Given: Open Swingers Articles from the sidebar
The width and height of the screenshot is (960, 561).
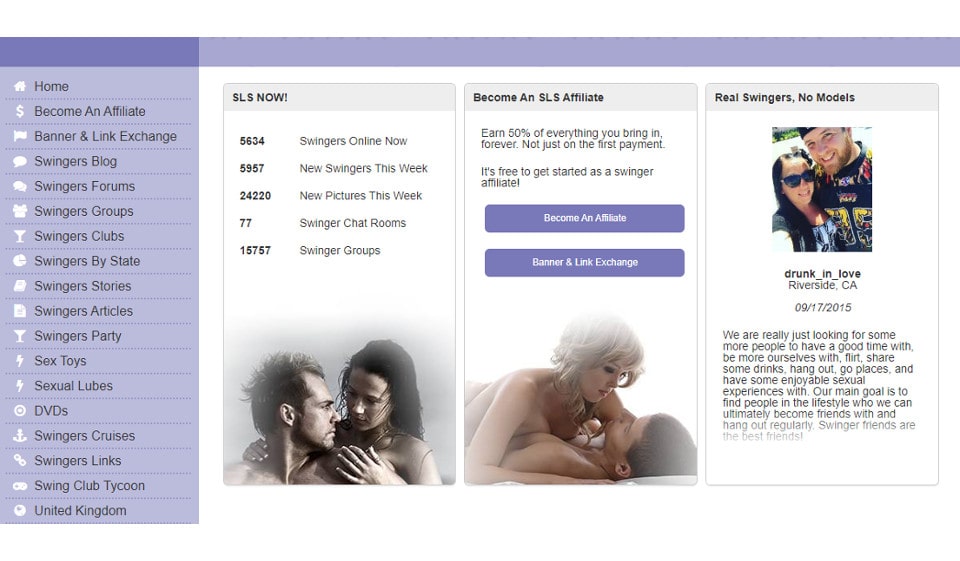Looking at the screenshot, I should coord(83,311).
